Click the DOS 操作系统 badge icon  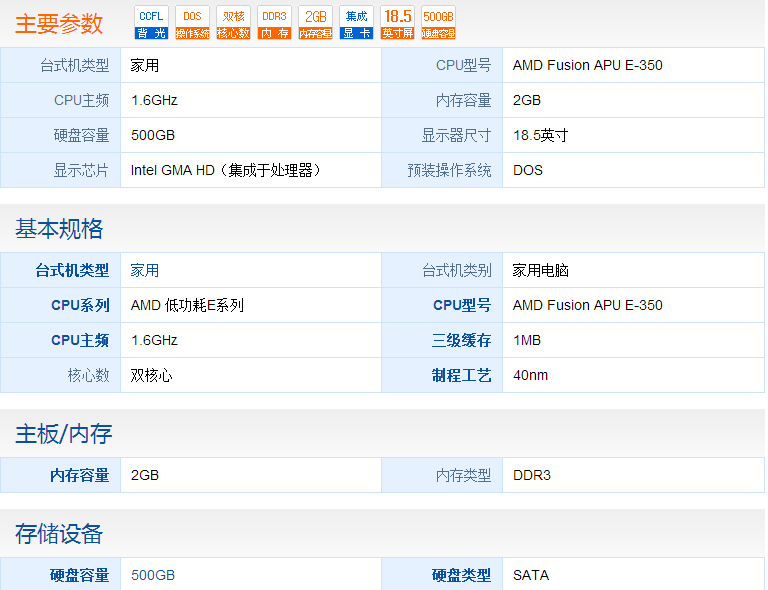[192, 23]
